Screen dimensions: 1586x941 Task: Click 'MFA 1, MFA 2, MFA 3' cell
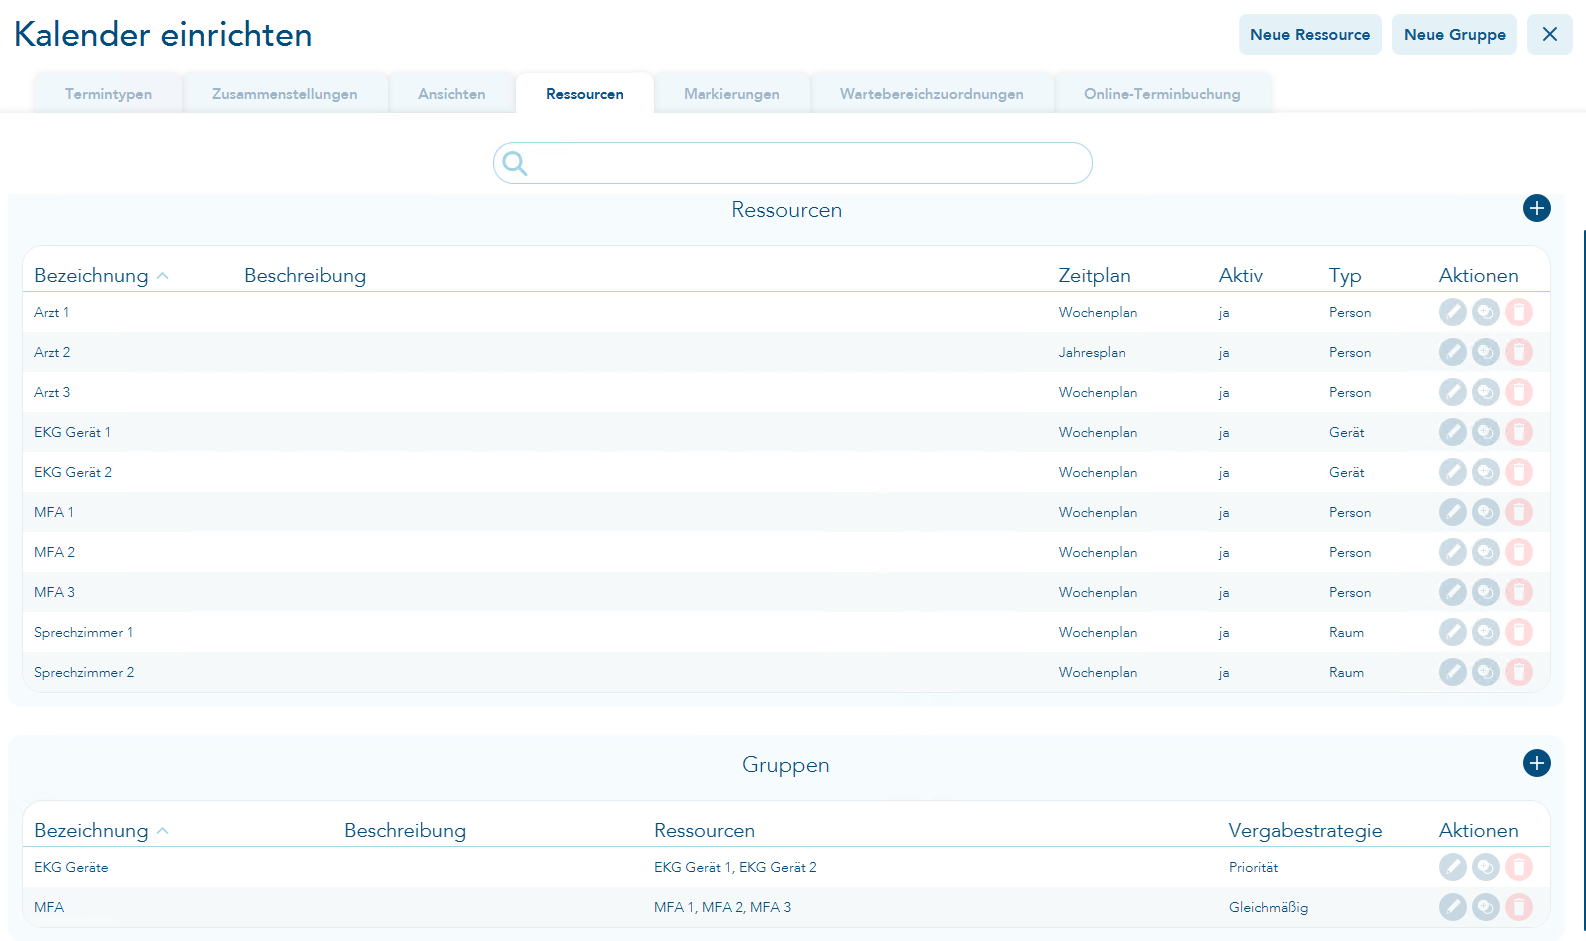[722, 907]
